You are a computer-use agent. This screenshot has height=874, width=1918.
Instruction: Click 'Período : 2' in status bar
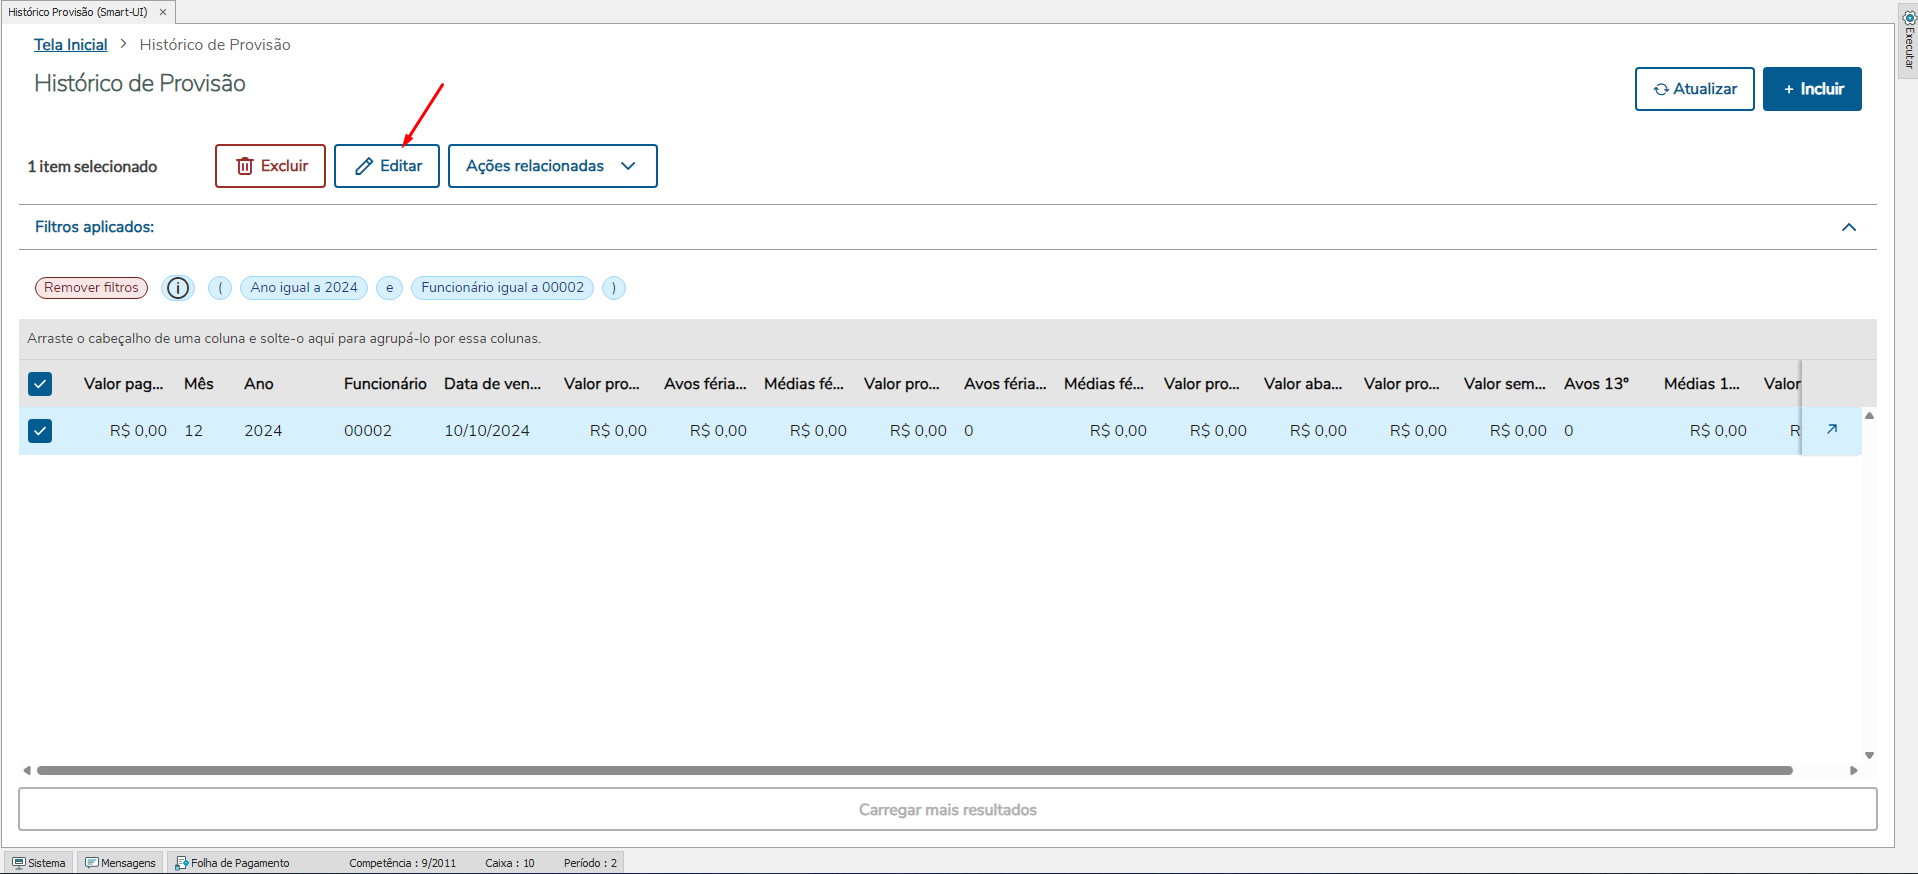[x=590, y=863]
